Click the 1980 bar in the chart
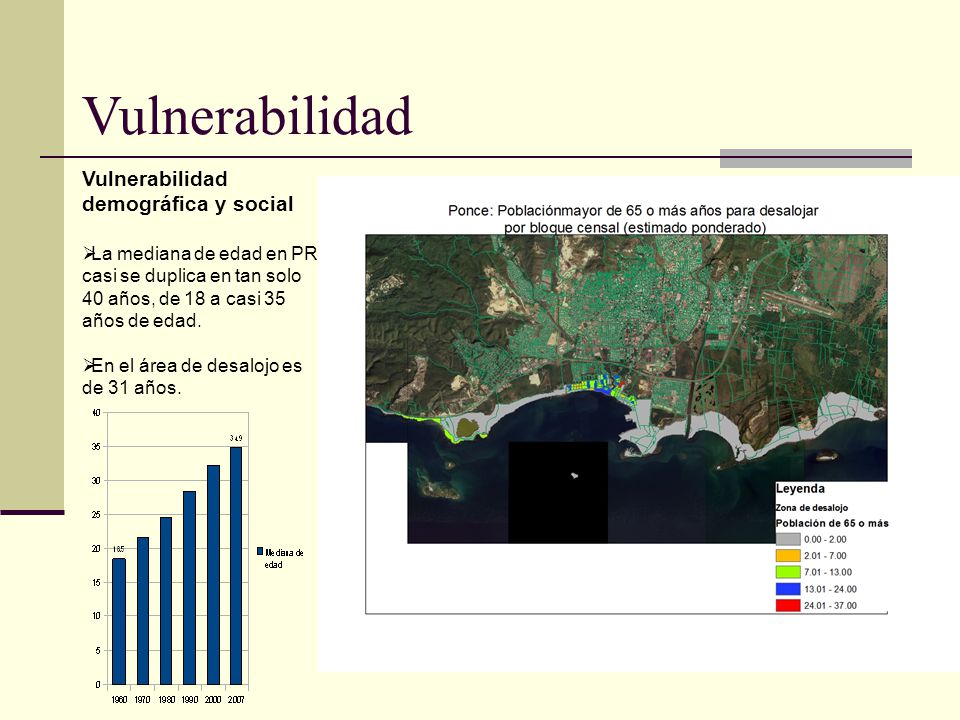Screen dimensions: 960x720 pyautogui.click(x=166, y=601)
